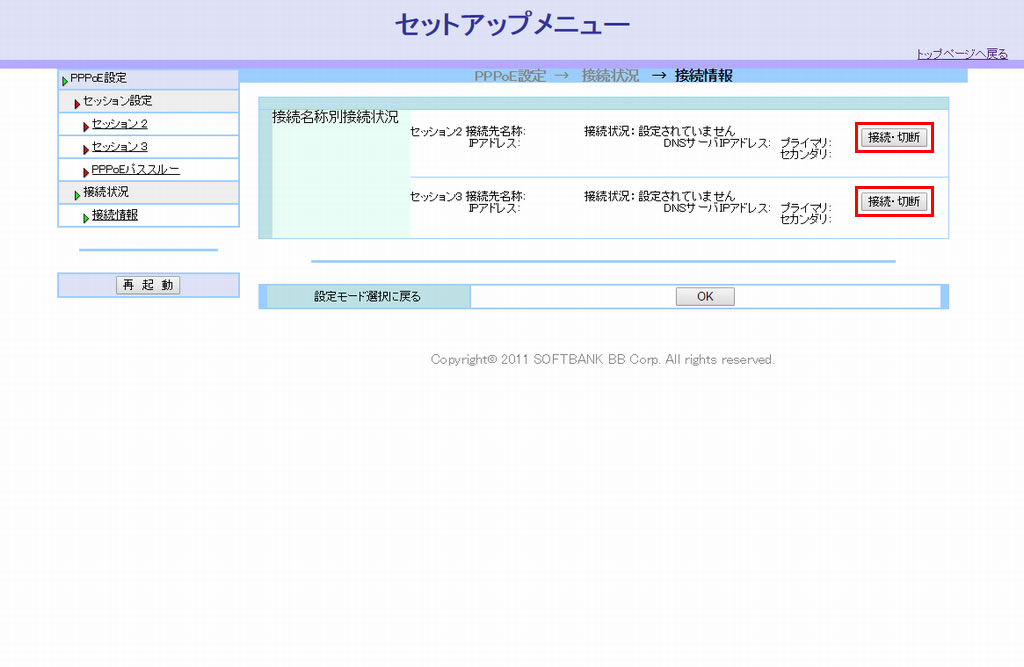Click the red arrow icon beside セッション設定
The height and width of the screenshot is (667, 1024).
coord(77,103)
